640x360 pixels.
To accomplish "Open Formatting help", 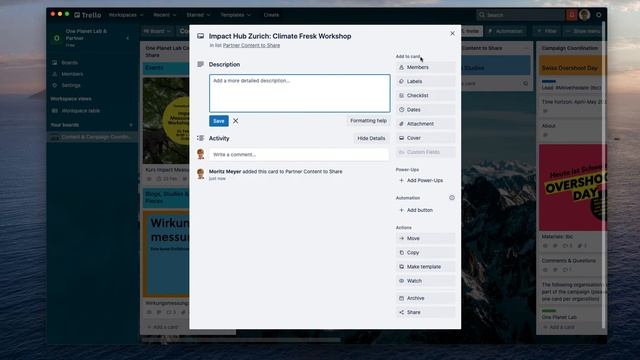I will tap(368, 121).
